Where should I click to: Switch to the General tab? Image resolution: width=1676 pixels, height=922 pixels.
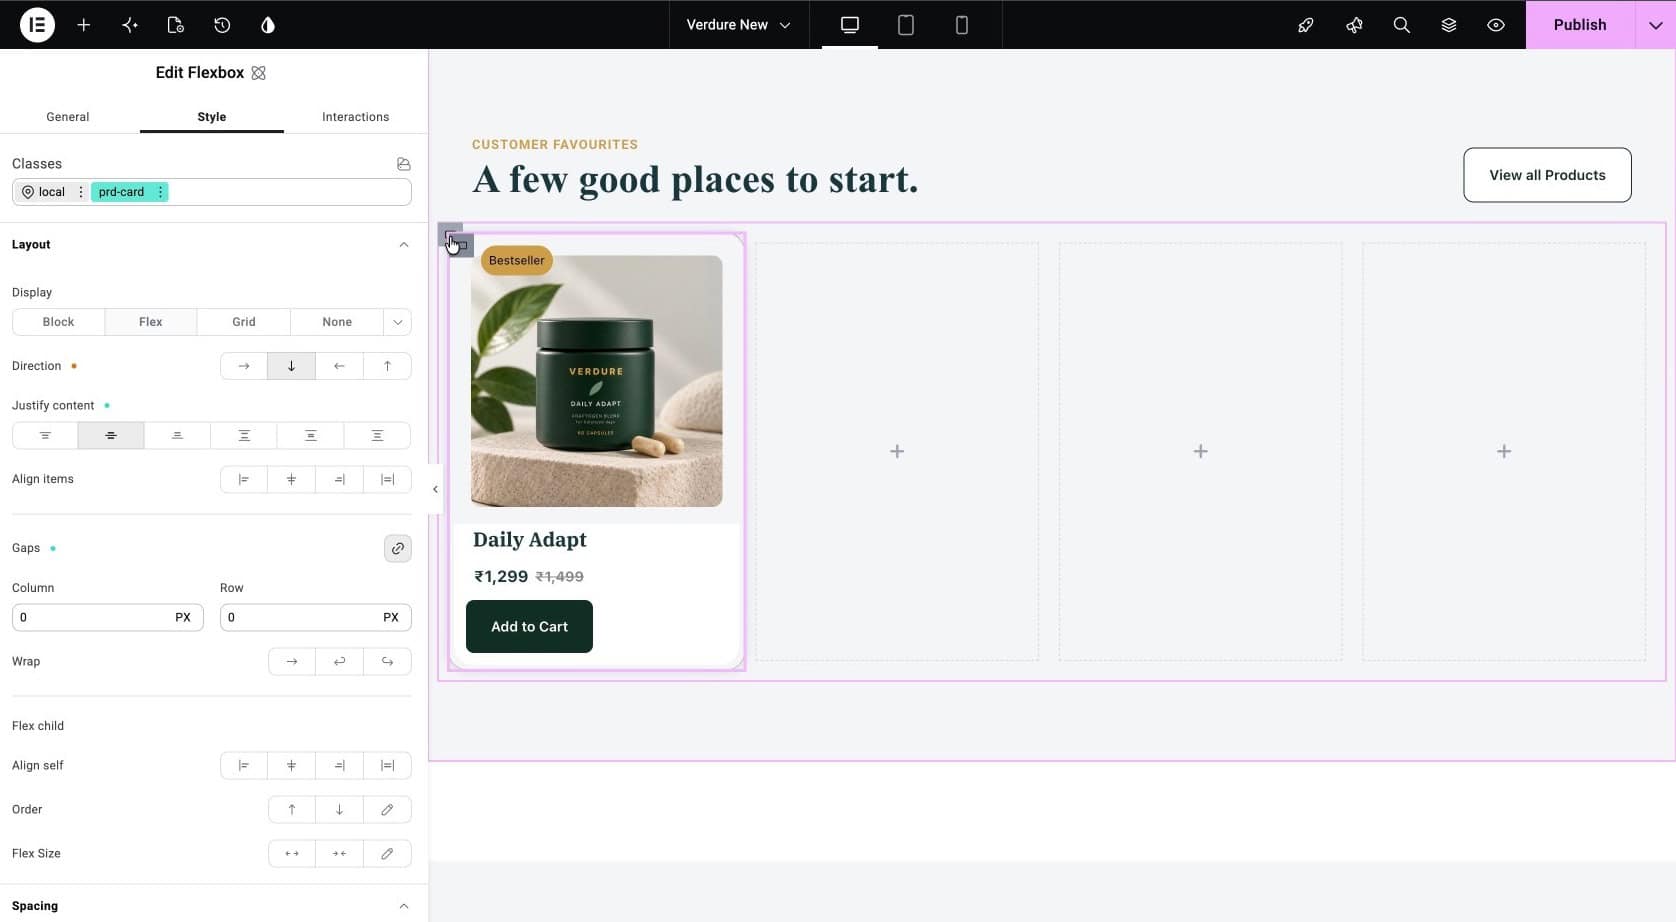(x=68, y=117)
